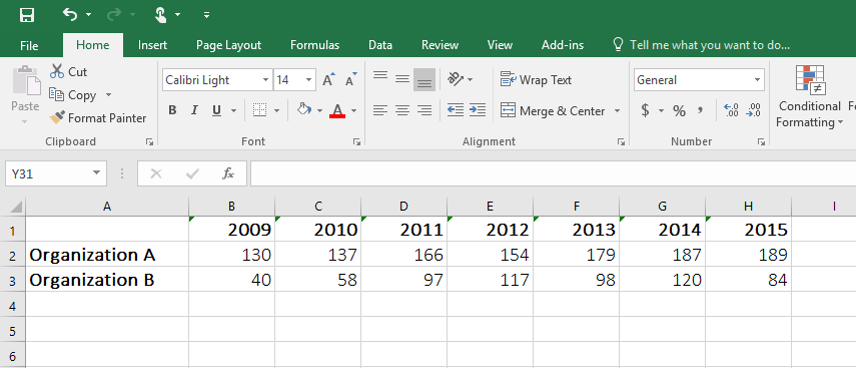The image size is (856, 368).
Task: Select the column D header
Action: 403,206
